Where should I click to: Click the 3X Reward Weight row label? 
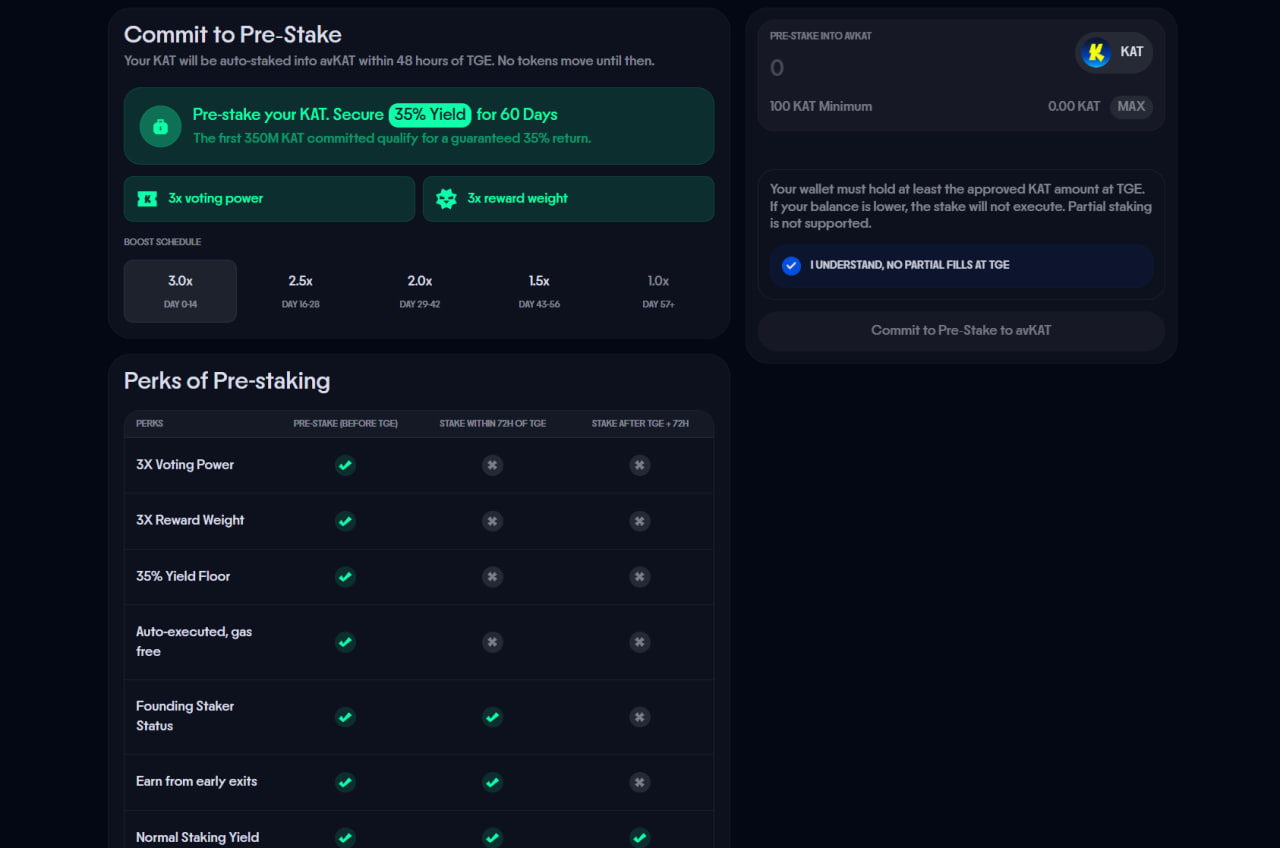tap(190, 521)
